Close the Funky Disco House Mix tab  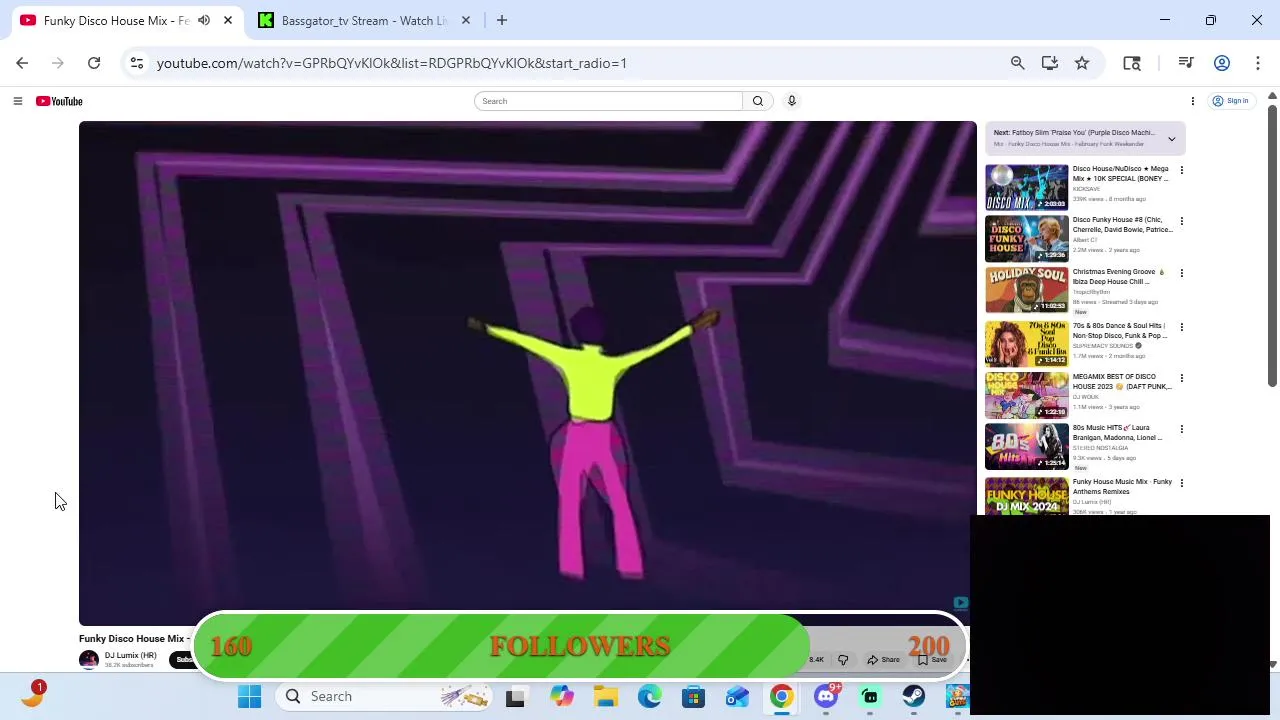(x=228, y=20)
